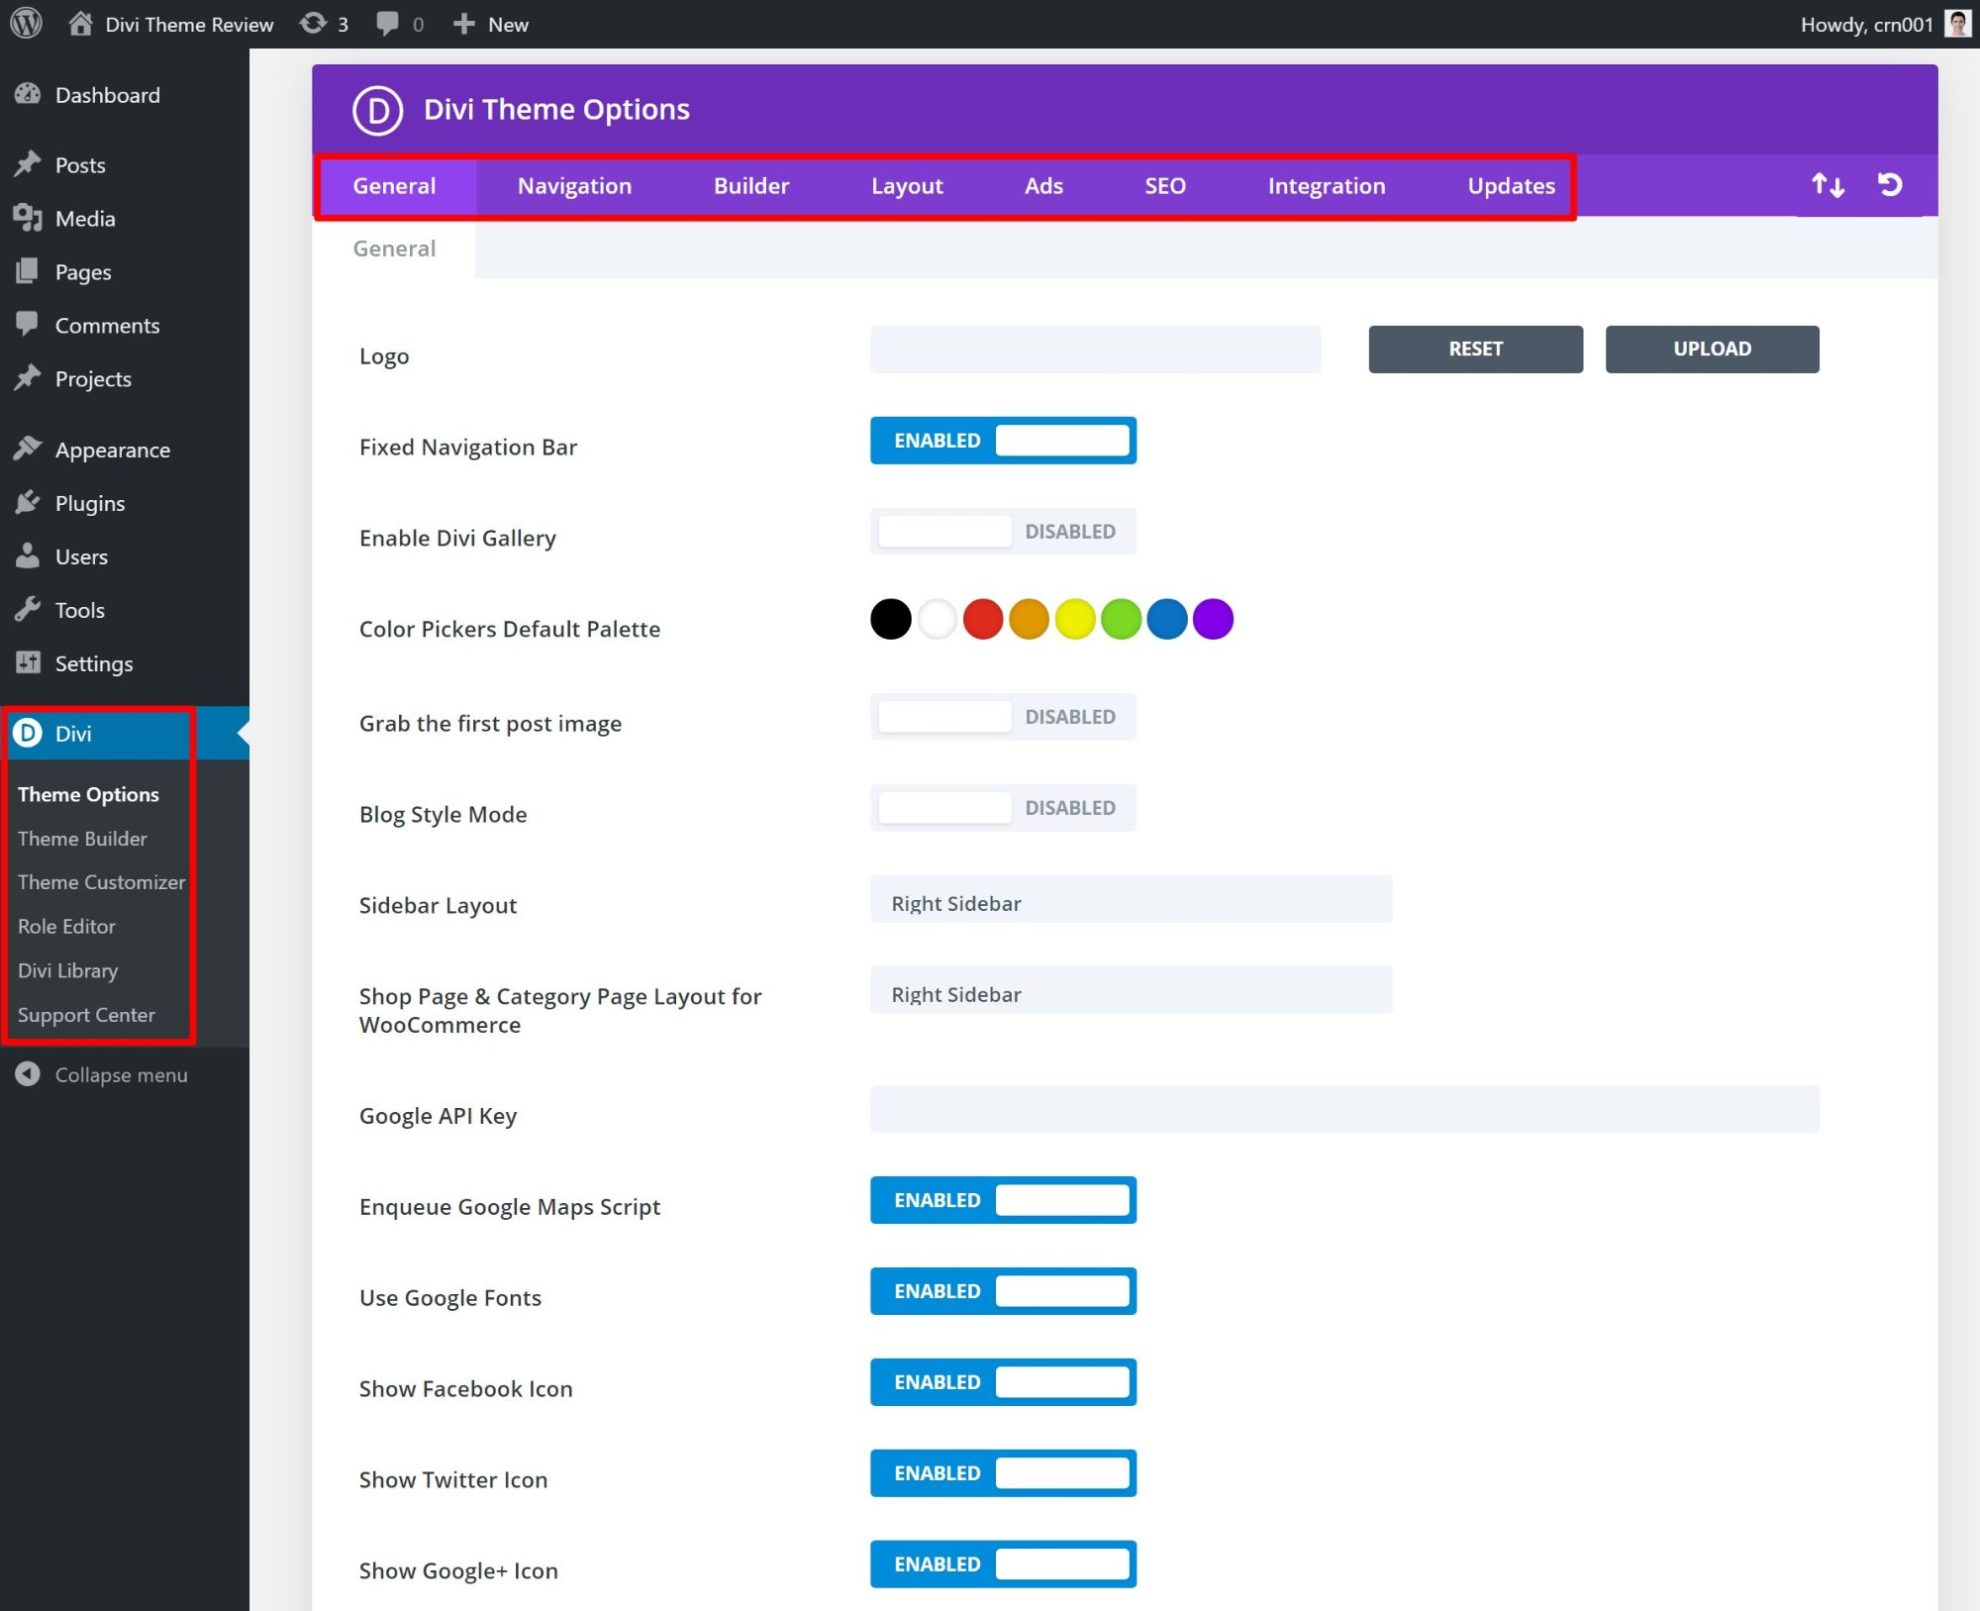Open the Media library from the sidebar
This screenshot has height=1611, width=1980.
85,218
